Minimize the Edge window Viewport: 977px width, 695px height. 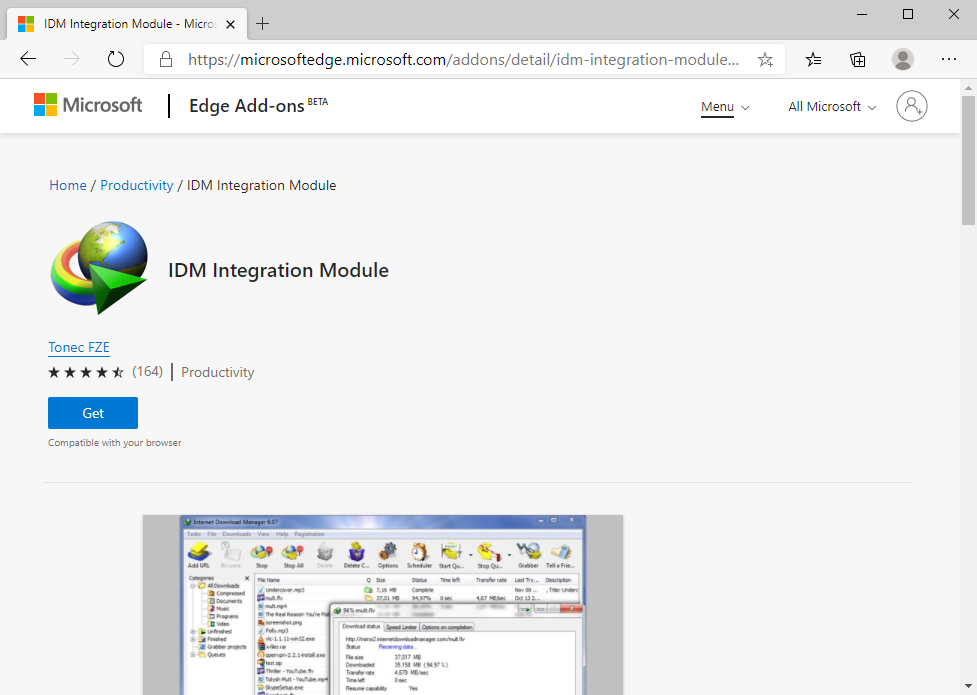(862, 14)
